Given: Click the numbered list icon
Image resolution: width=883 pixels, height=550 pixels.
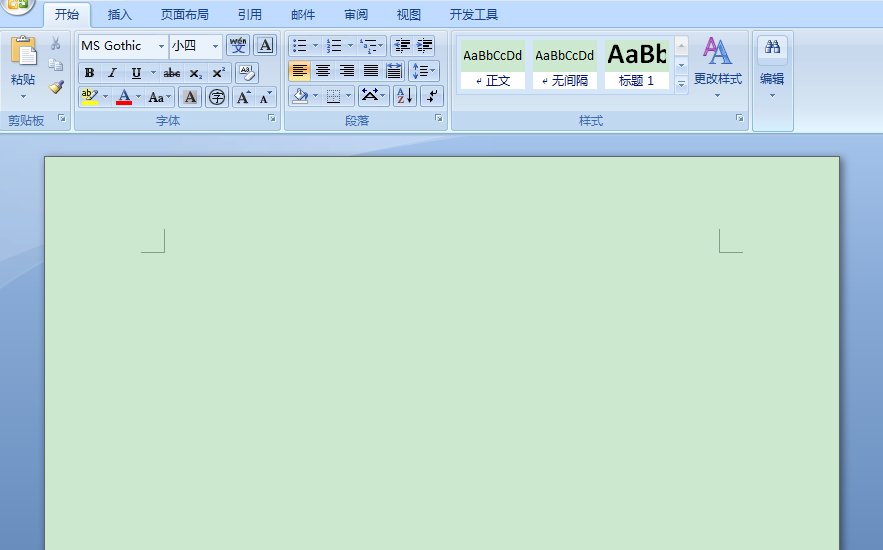Looking at the screenshot, I should point(334,46).
